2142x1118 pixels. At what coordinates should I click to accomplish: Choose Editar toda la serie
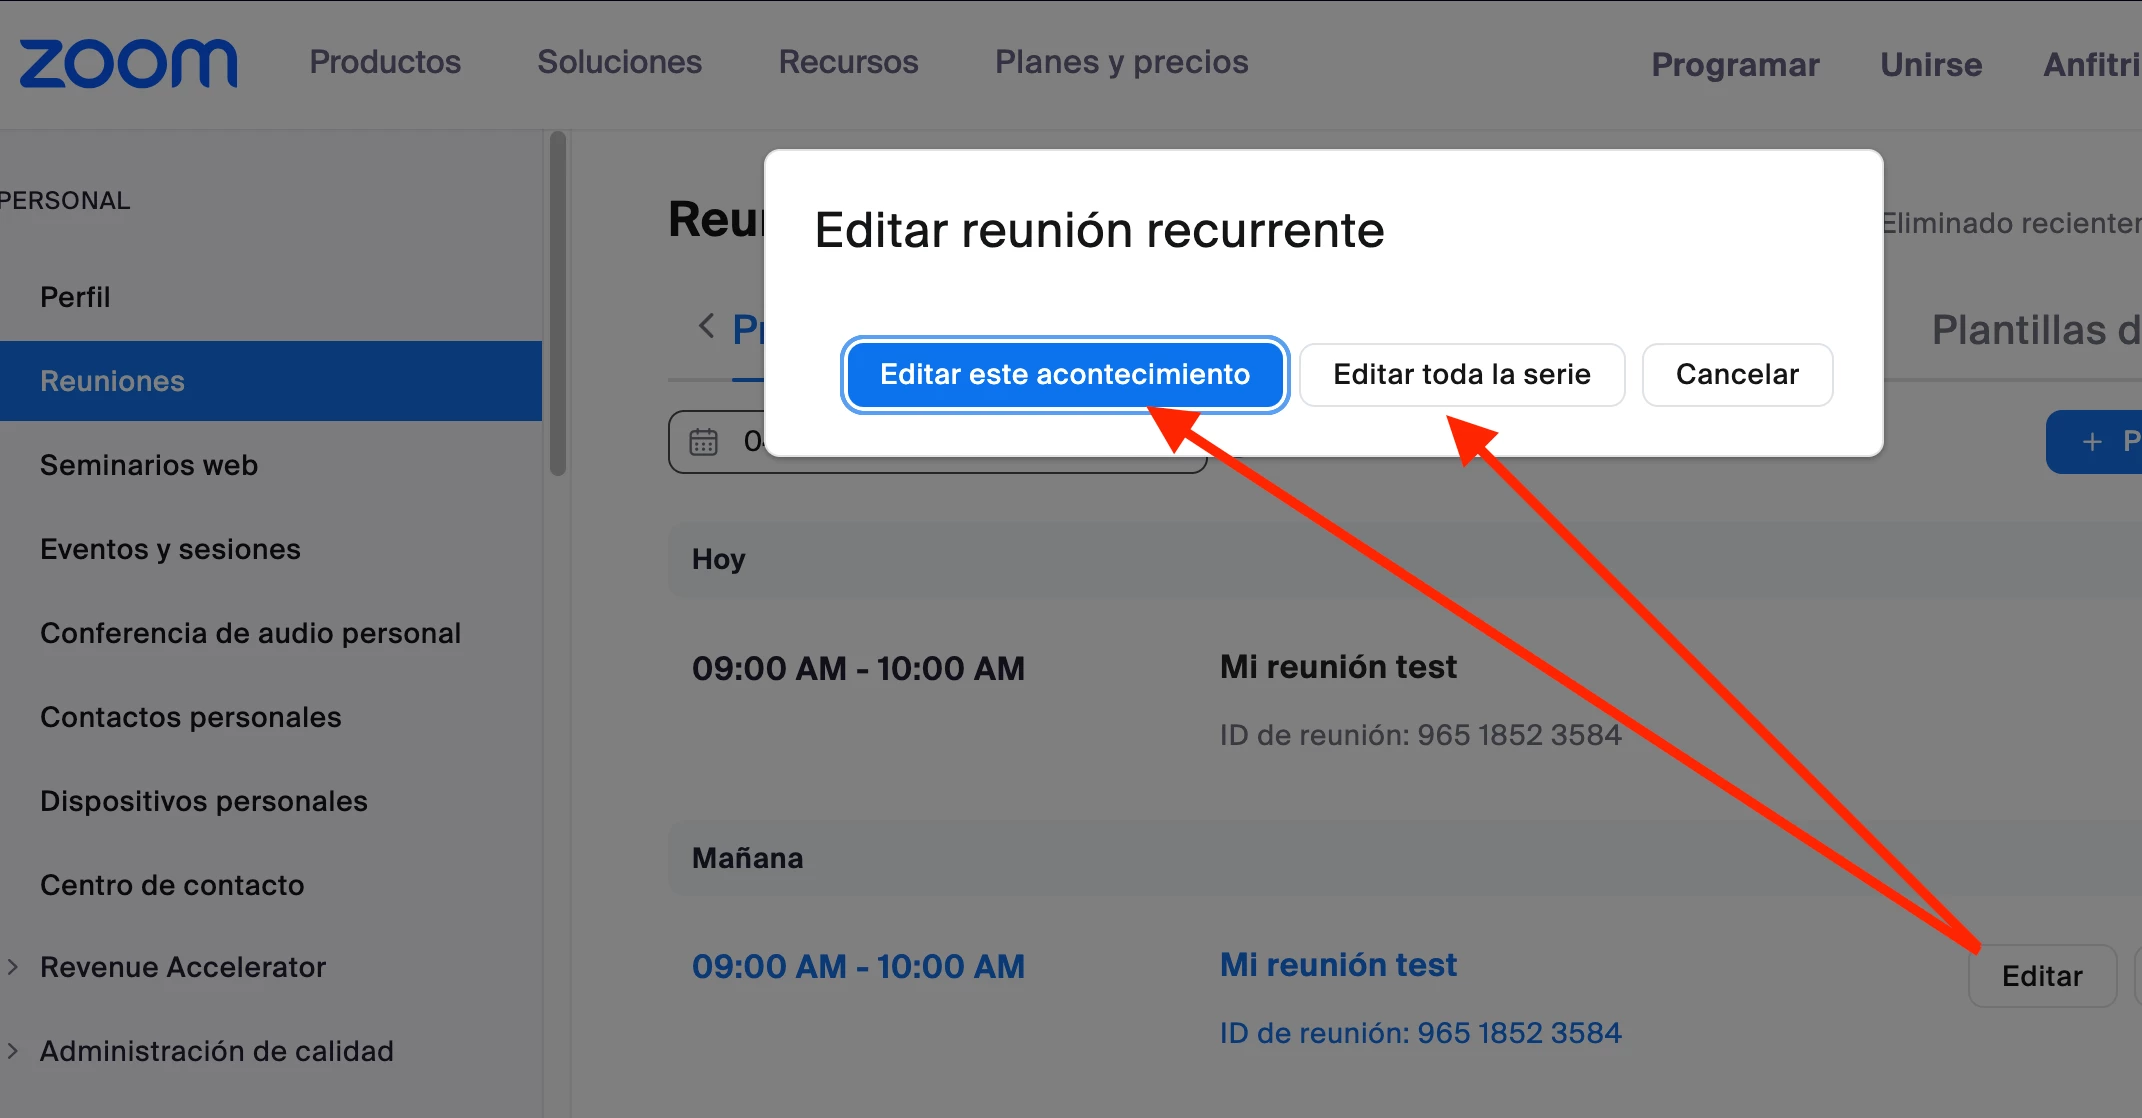1461,374
